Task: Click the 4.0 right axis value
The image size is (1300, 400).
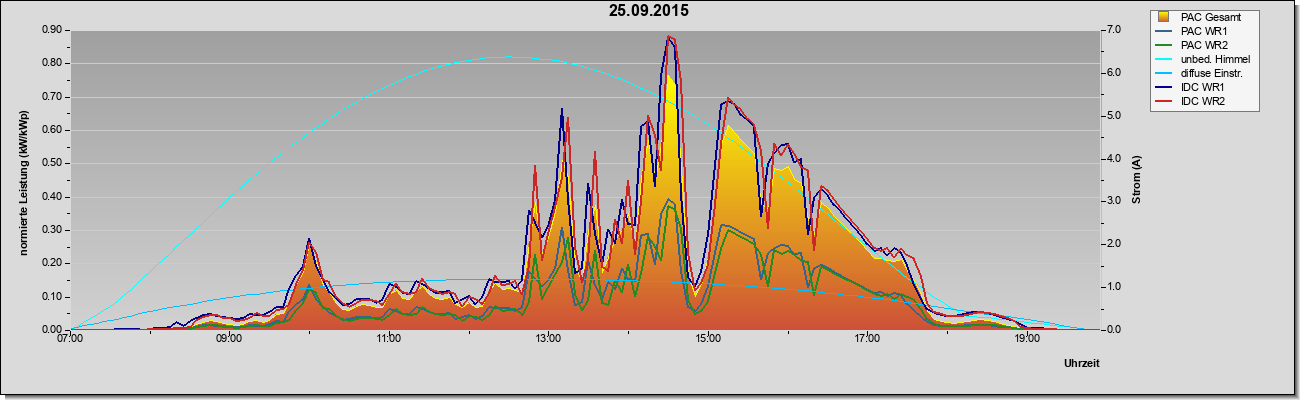Action: point(1112,159)
